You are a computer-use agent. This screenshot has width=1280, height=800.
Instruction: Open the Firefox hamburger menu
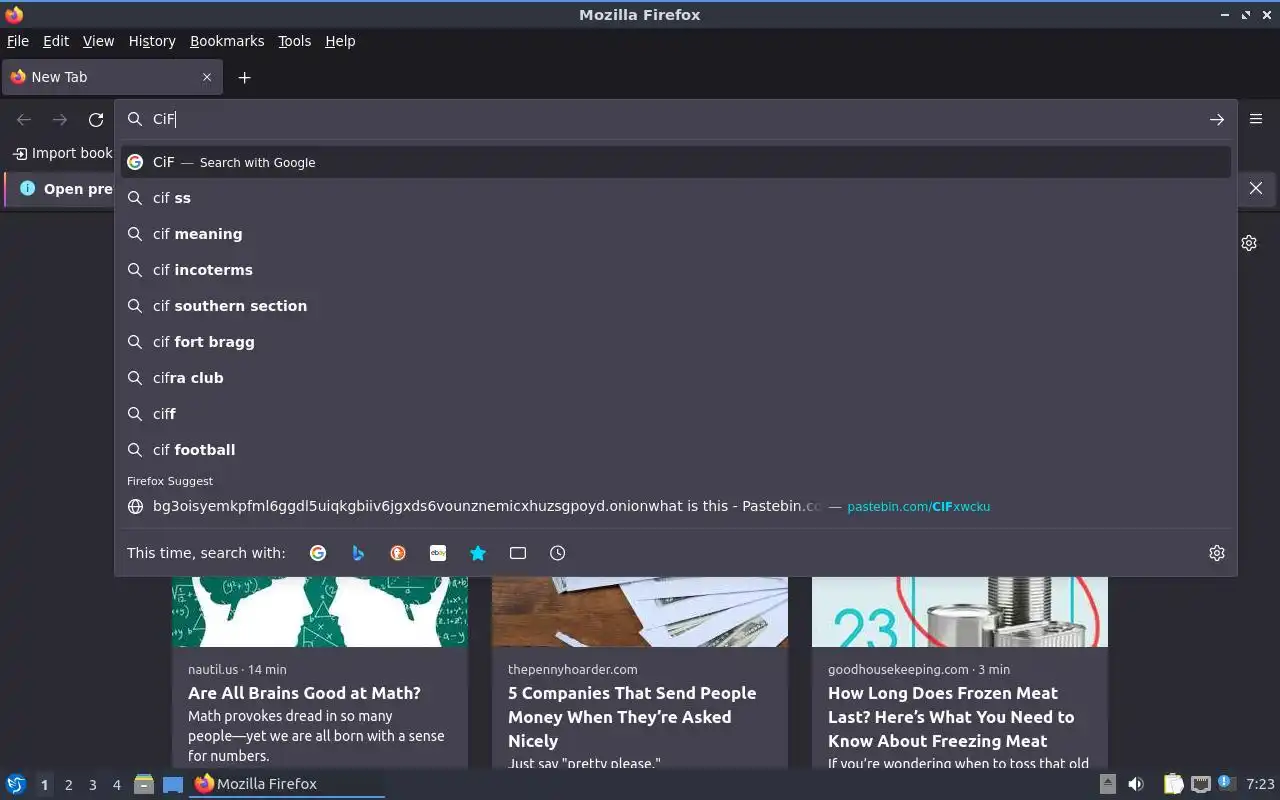coord(1256,119)
